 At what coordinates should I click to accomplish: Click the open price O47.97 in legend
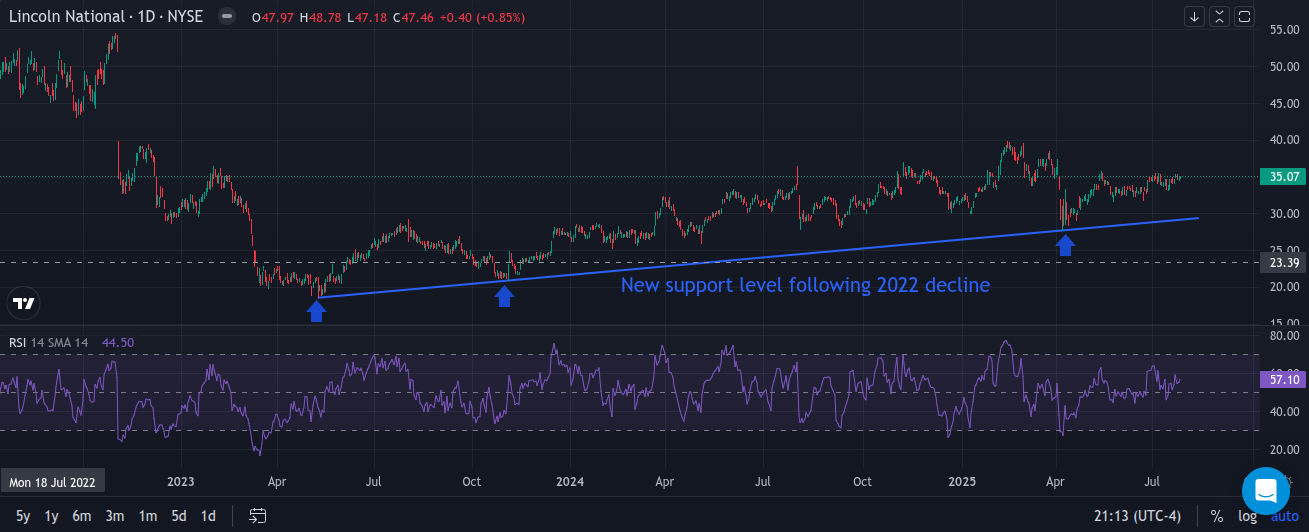273,18
